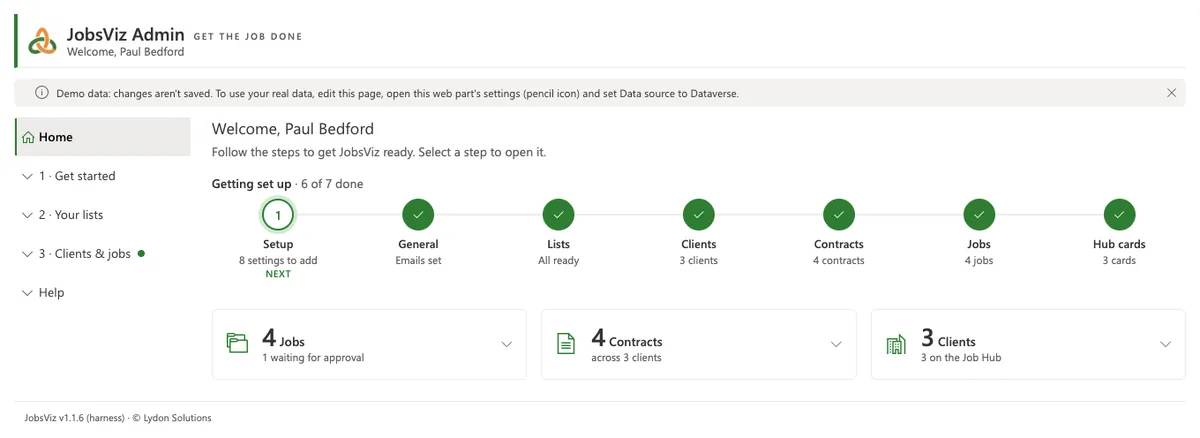Expand the Help section chevron
Image resolution: width=1200 pixels, height=438 pixels.
coord(27,293)
